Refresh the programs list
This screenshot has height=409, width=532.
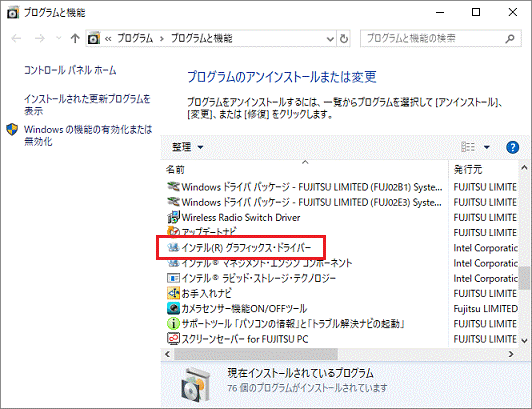344,39
